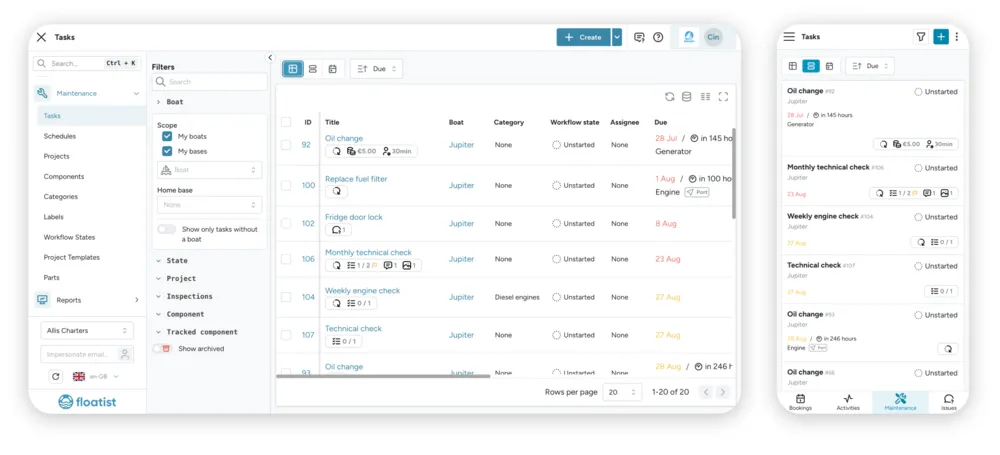This screenshot has height=455, width=1000.
Task: Open the help question mark icon
Action: point(658,37)
